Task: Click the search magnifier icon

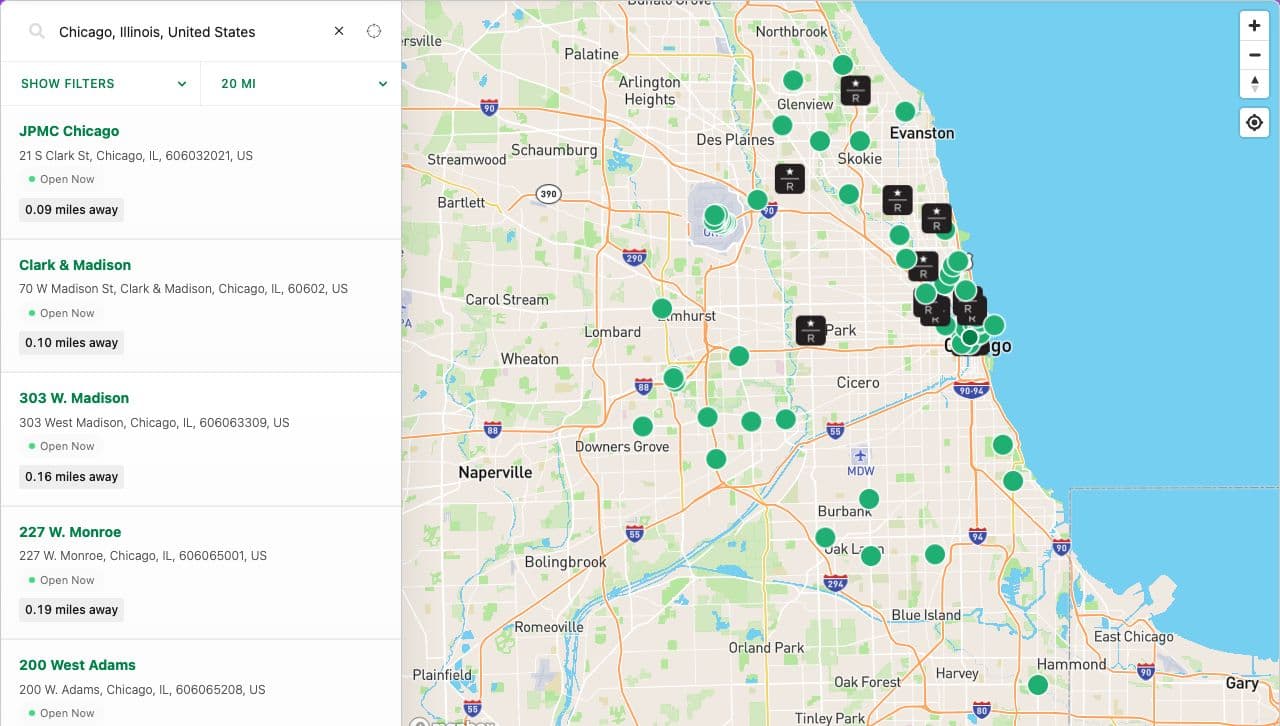Action: click(37, 32)
